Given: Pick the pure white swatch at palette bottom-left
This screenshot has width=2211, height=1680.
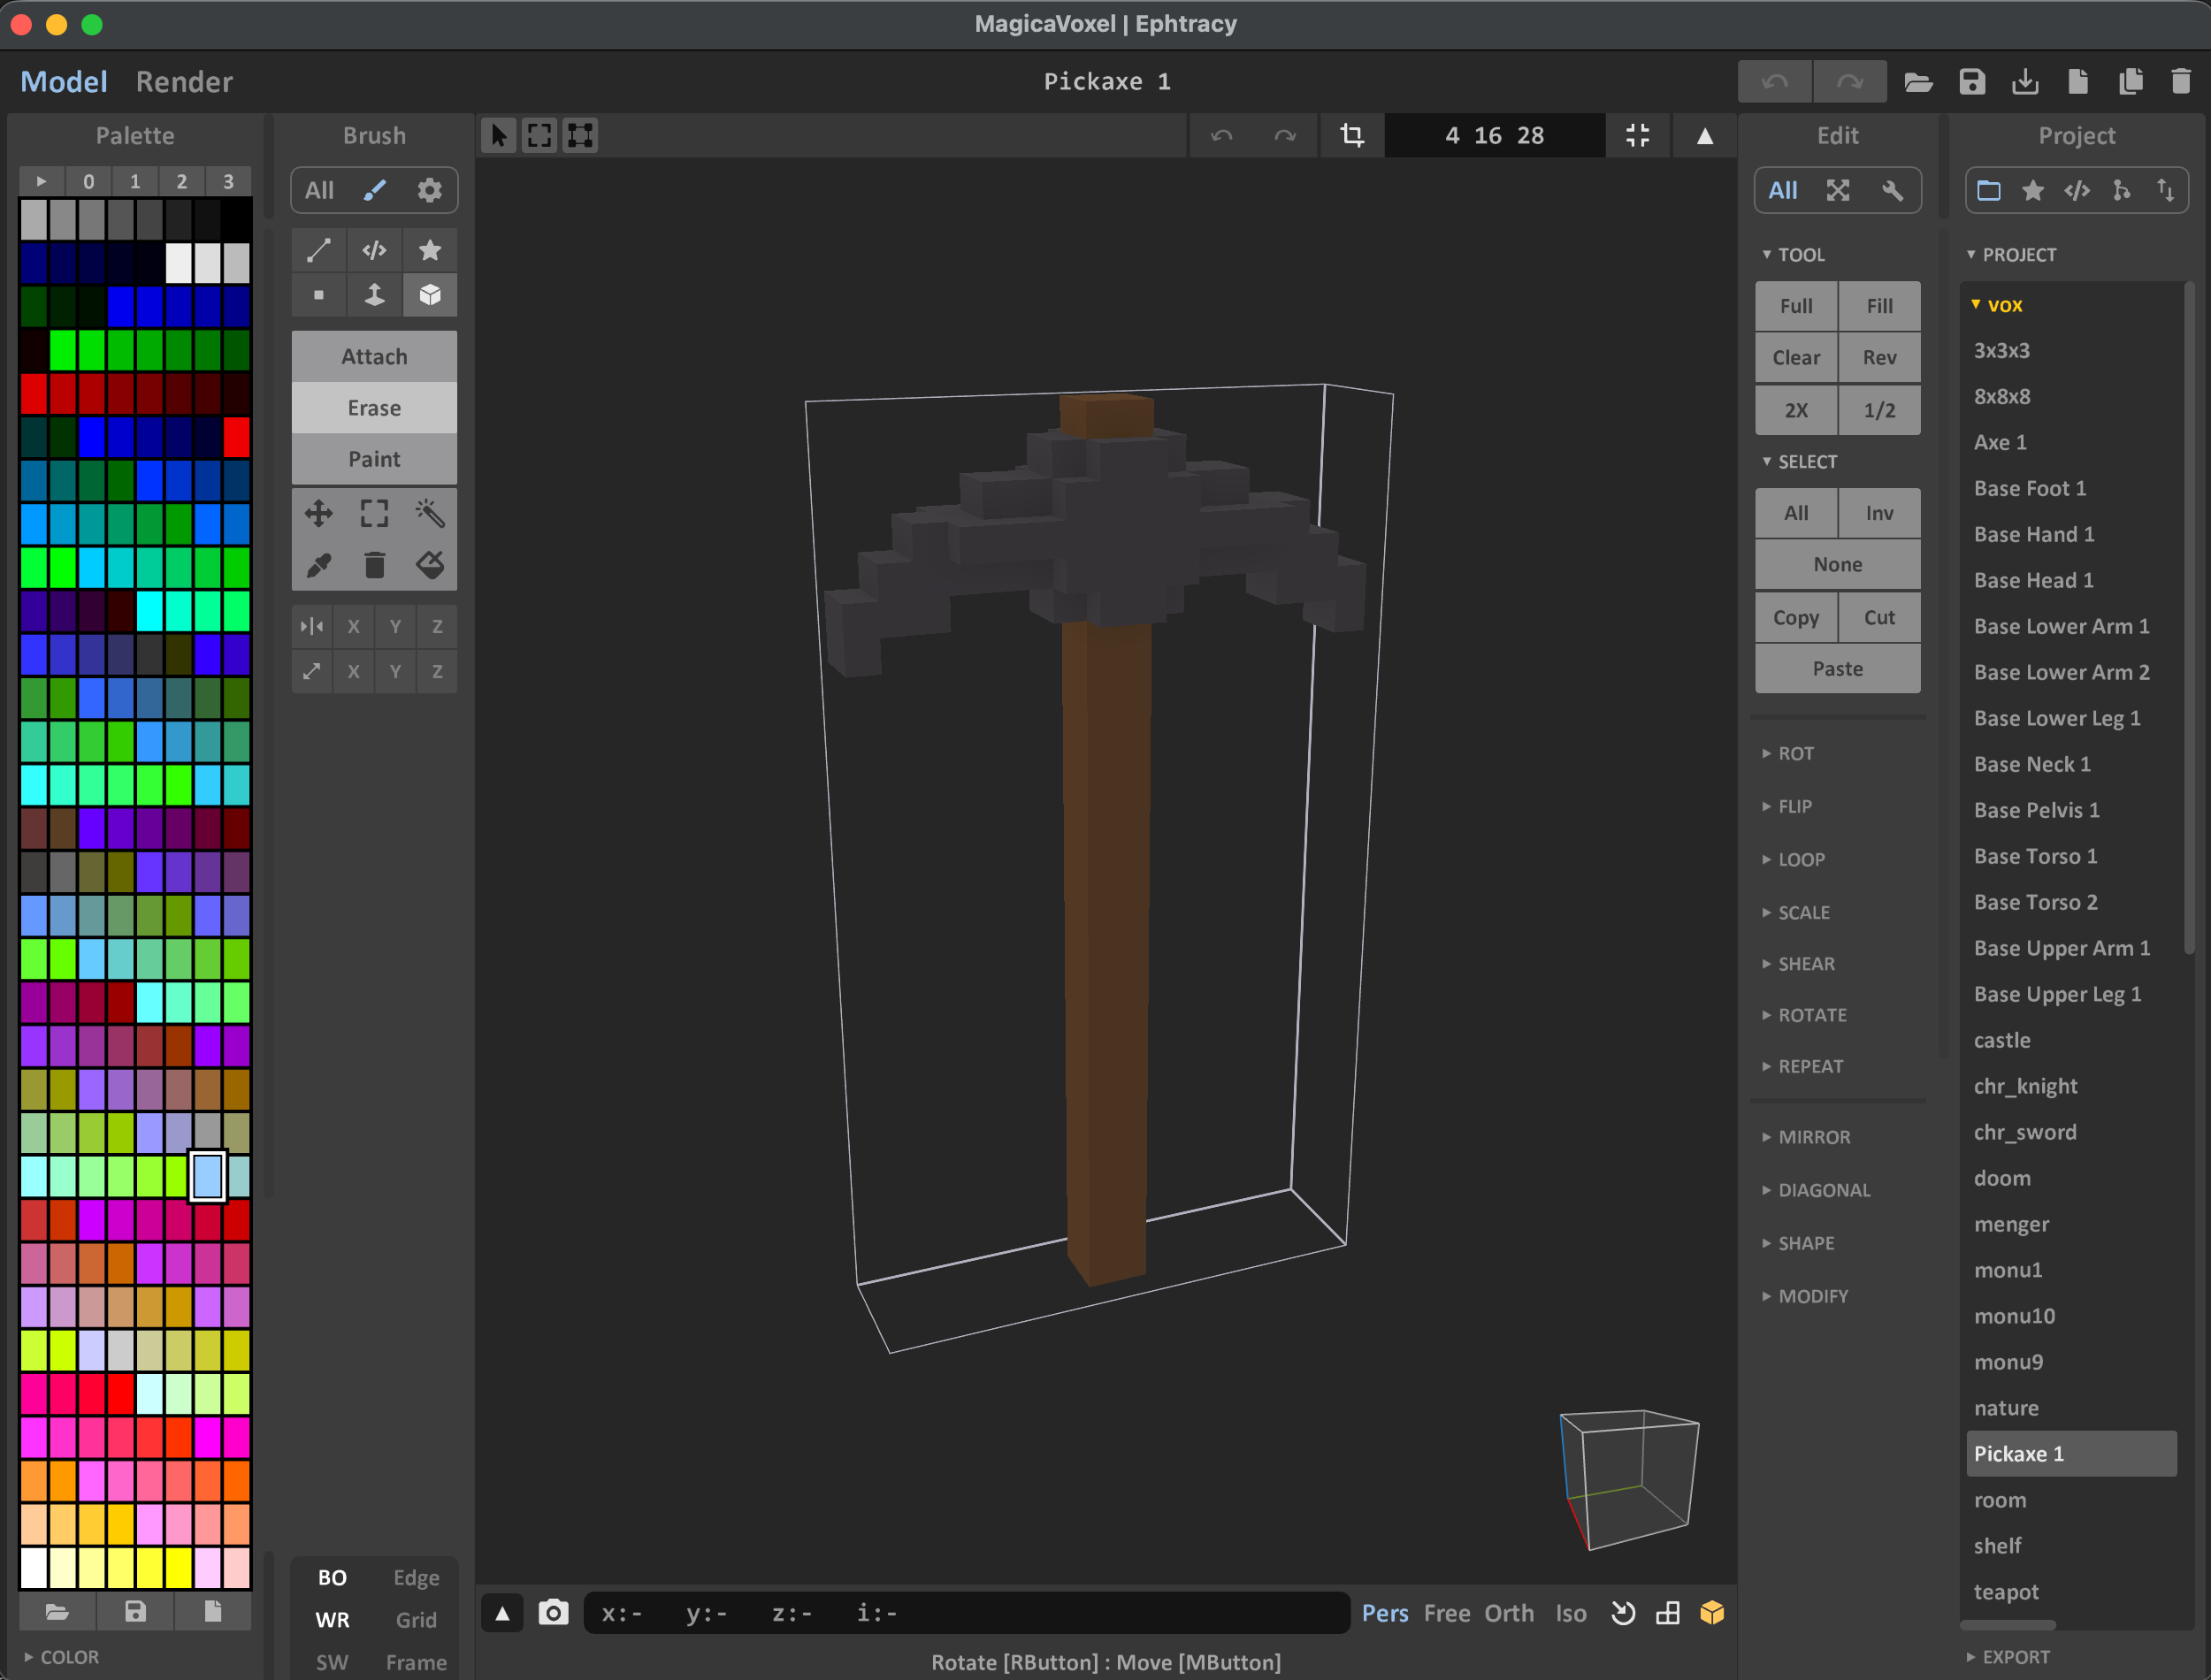Looking at the screenshot, I should coord(33,1568).
